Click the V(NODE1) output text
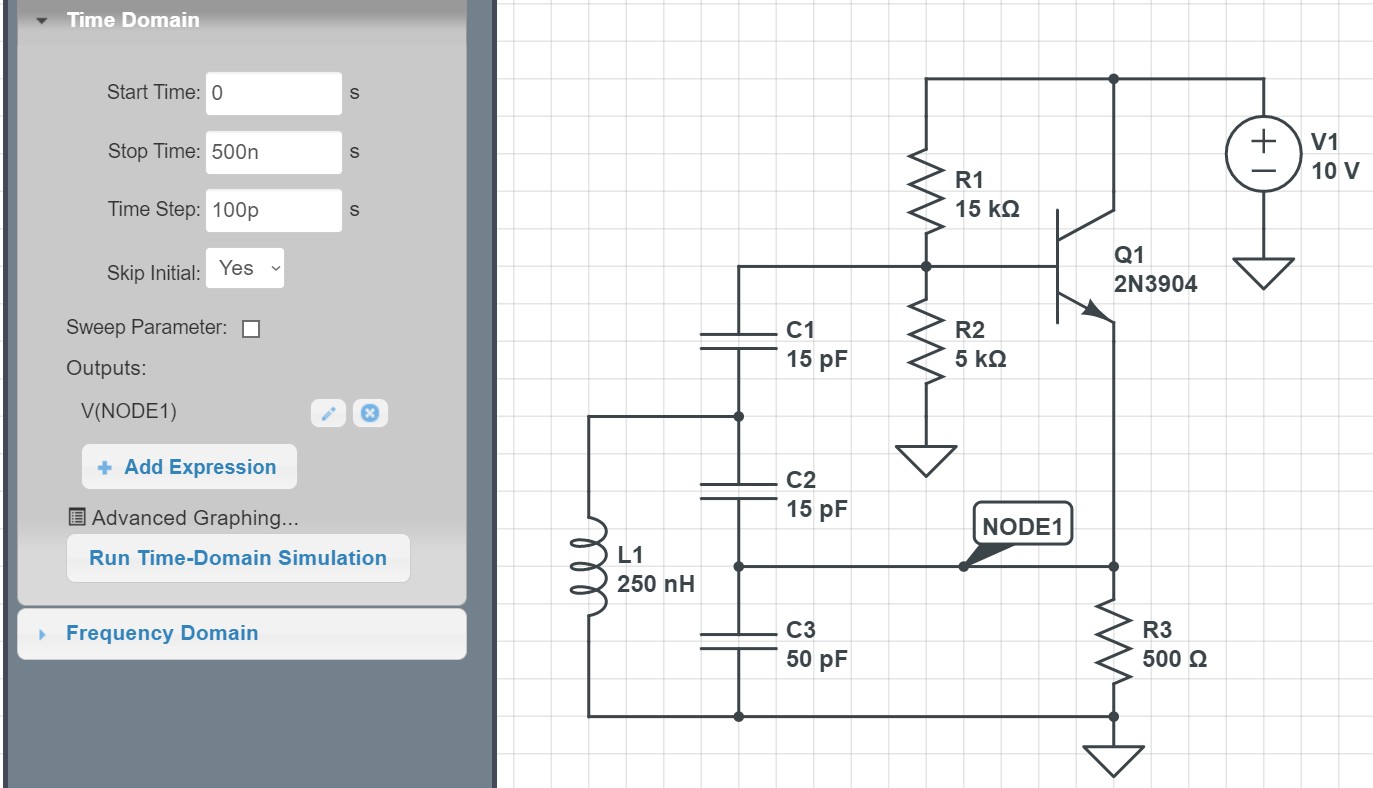Screen dimensions: 1373x788 pos(129,411)
